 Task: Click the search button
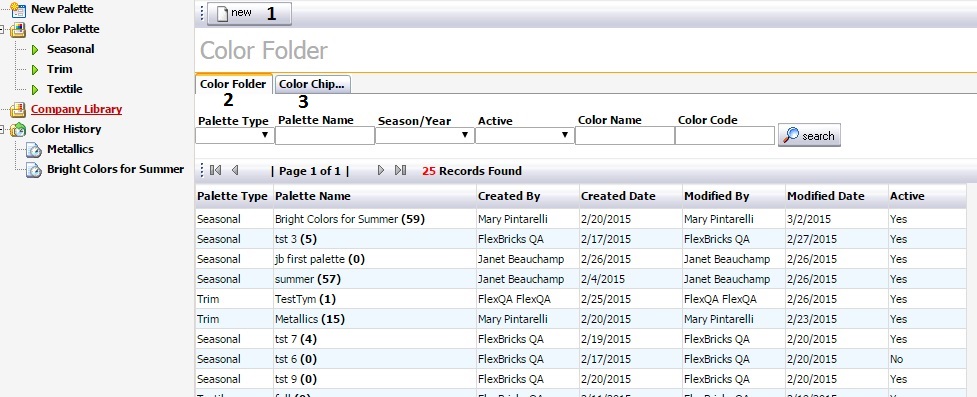coord(809,135)
